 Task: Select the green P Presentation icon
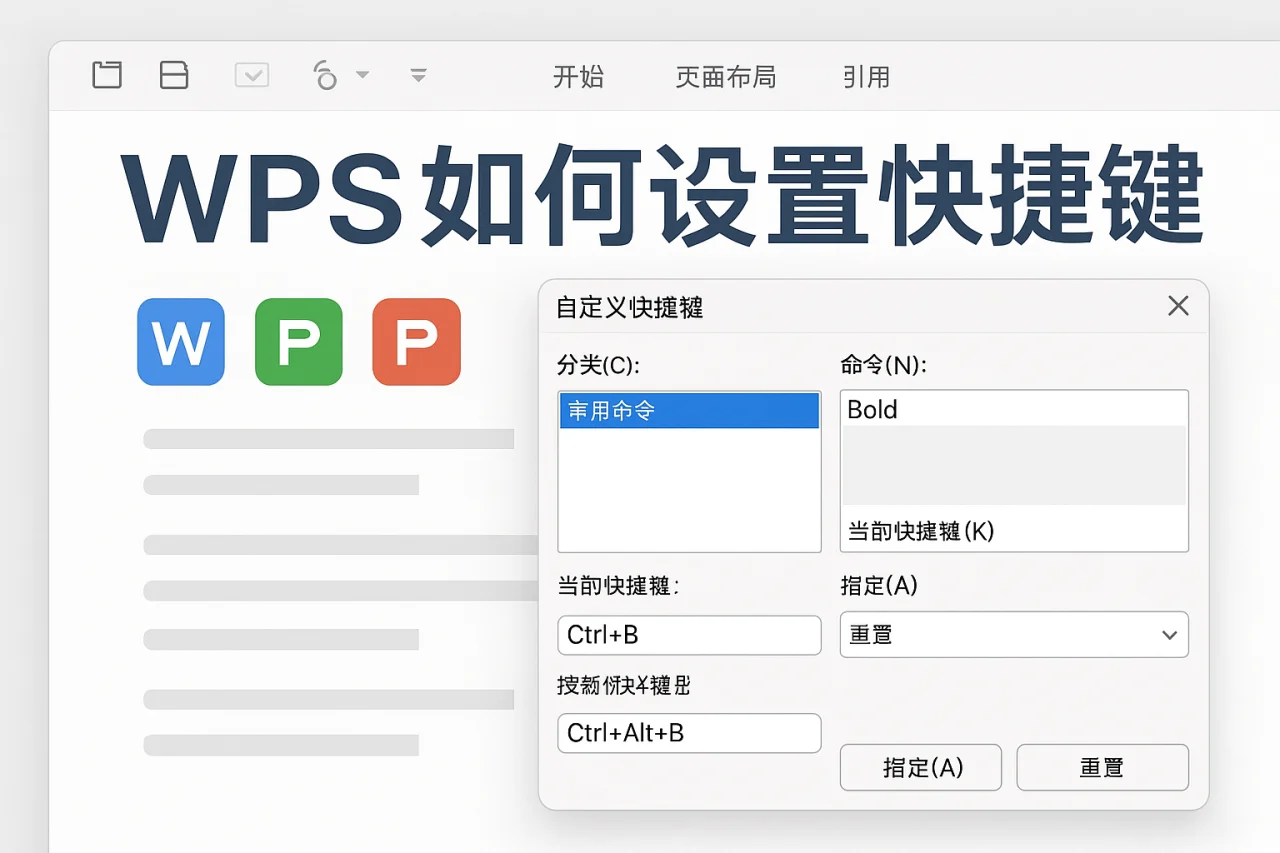coord(298,342)
